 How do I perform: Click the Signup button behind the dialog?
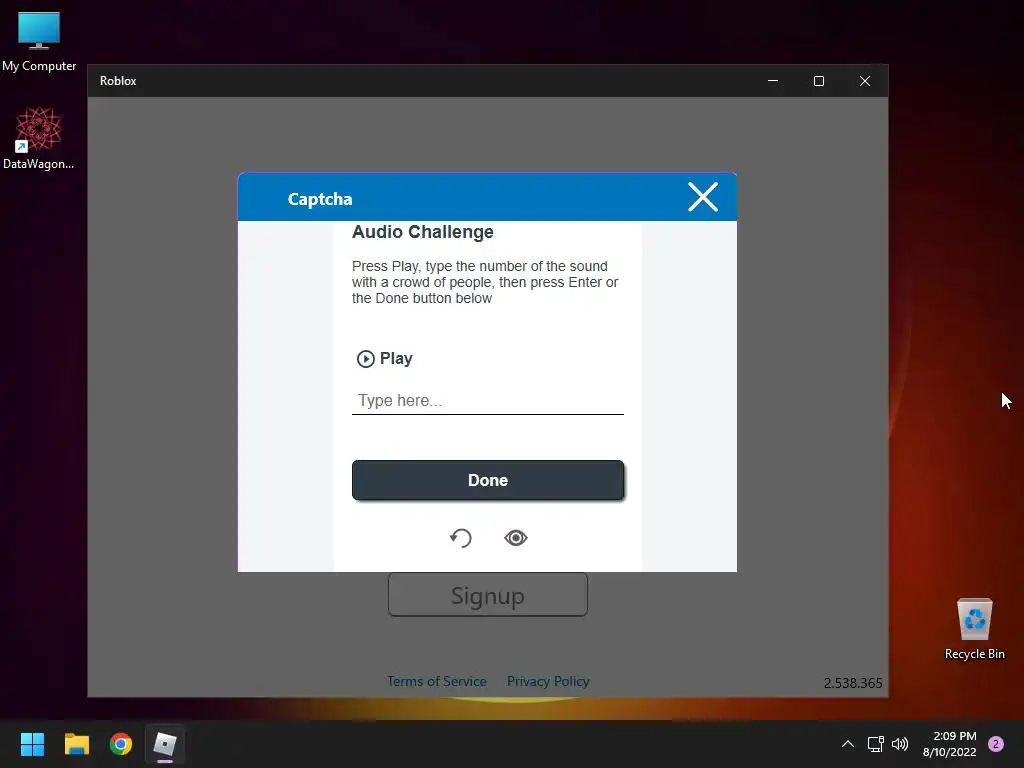pos(488,595)
